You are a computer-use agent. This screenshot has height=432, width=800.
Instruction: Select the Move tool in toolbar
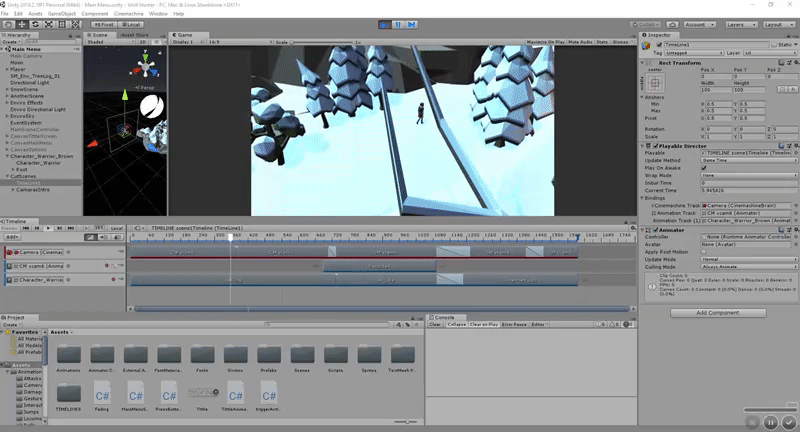pyautogui.click(x=22, y=23)
